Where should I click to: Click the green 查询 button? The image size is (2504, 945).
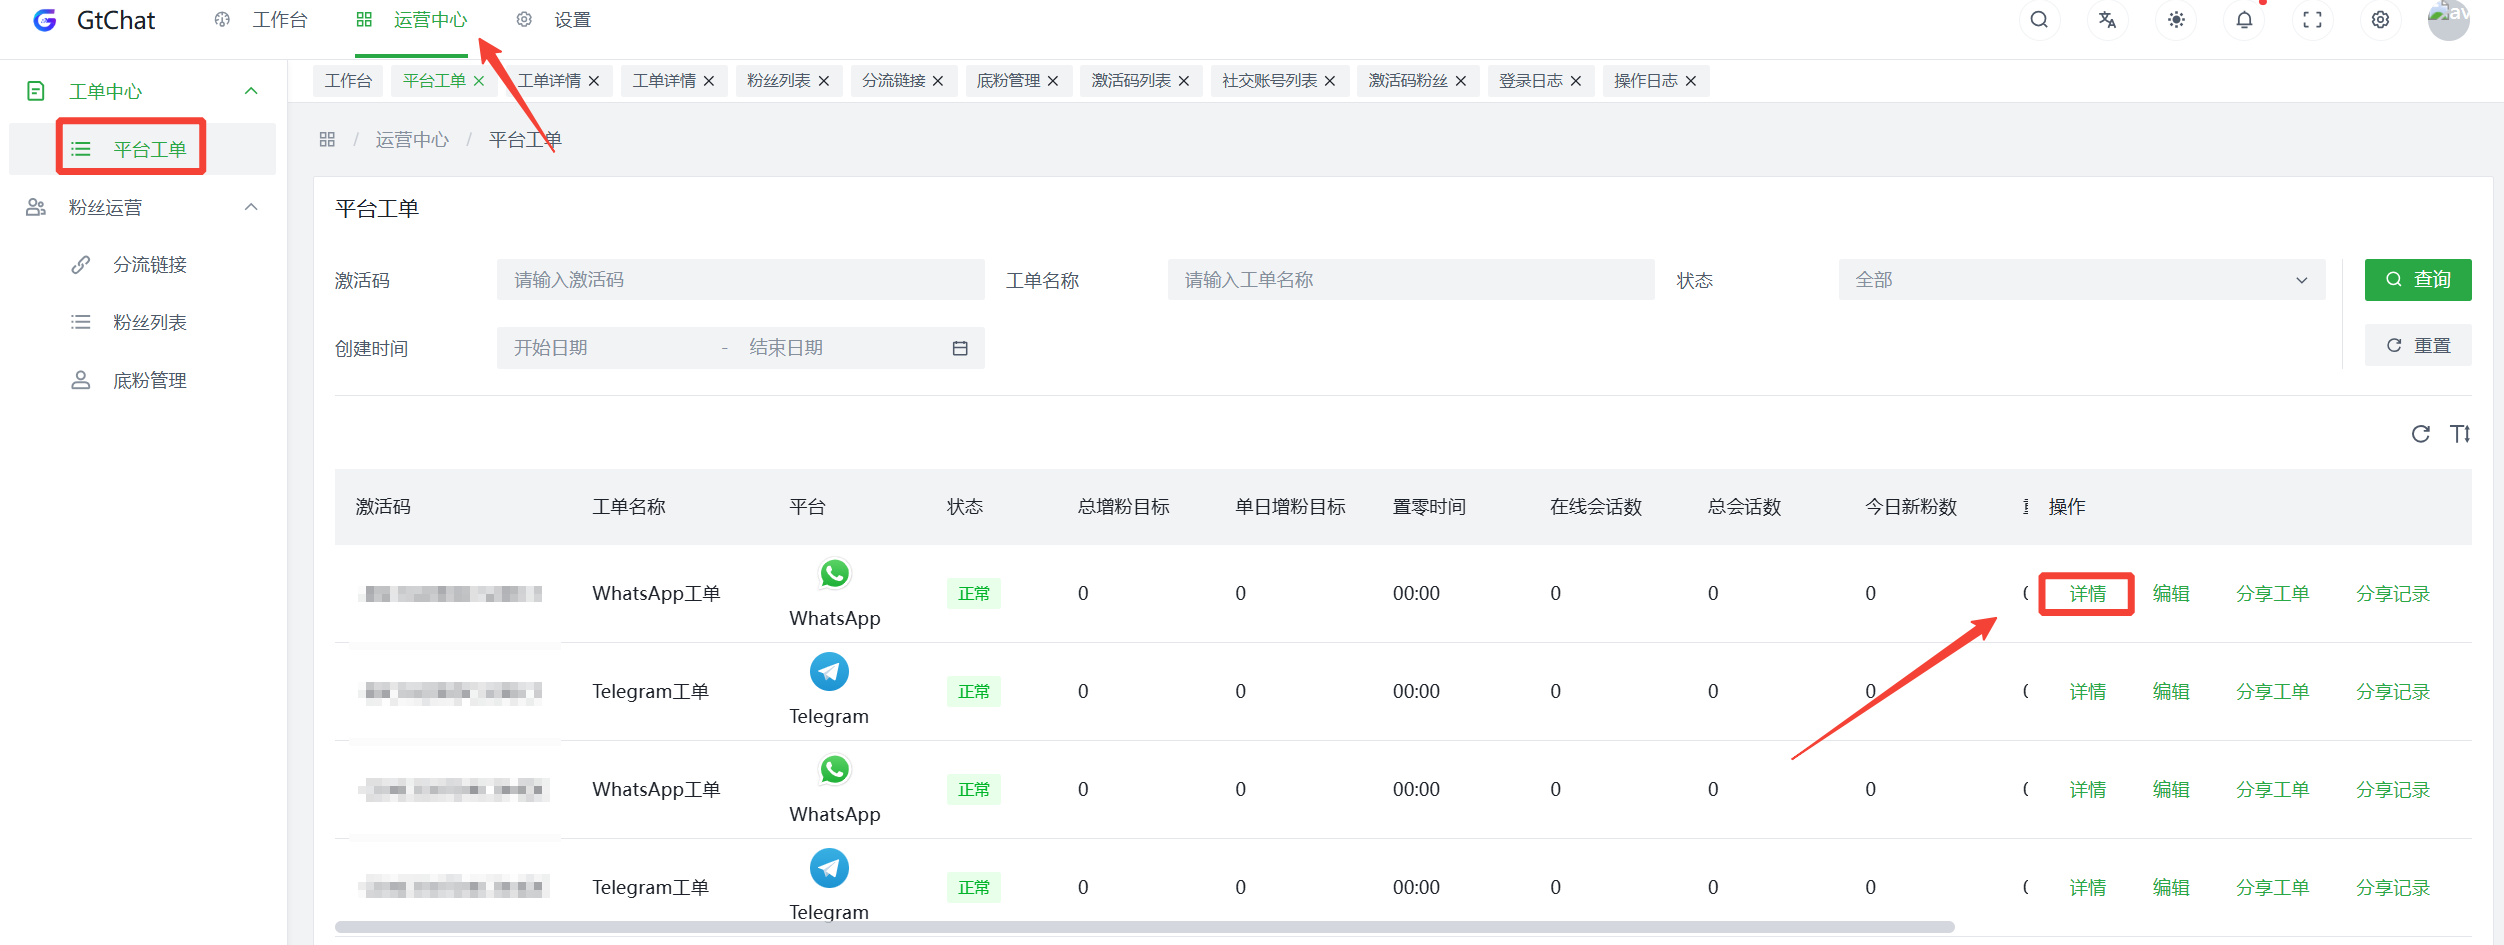coord(2417,280)
